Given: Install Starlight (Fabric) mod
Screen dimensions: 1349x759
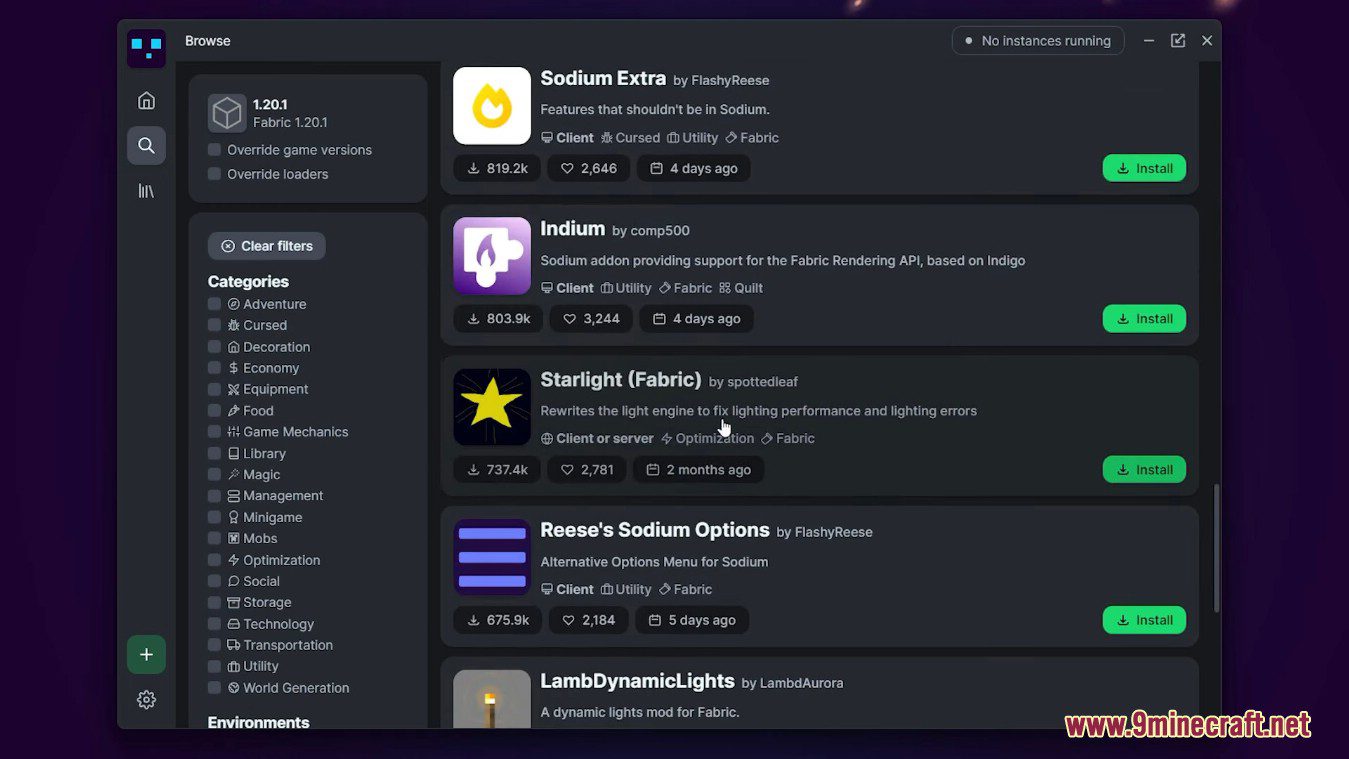Looking at the screenshot, I should point(1144,469).
